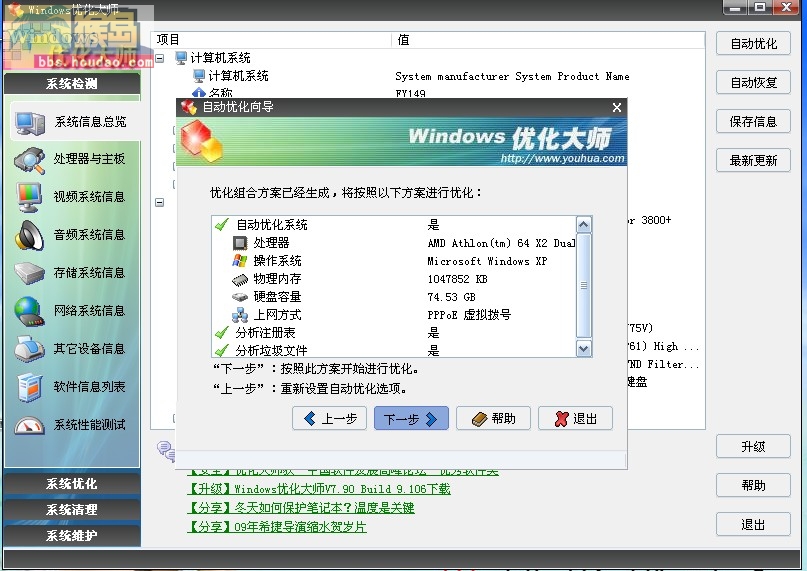The height and width of the screenshot is (571, 807).
Task: Open 网络系统信息 globe icon
Action: 29,311
